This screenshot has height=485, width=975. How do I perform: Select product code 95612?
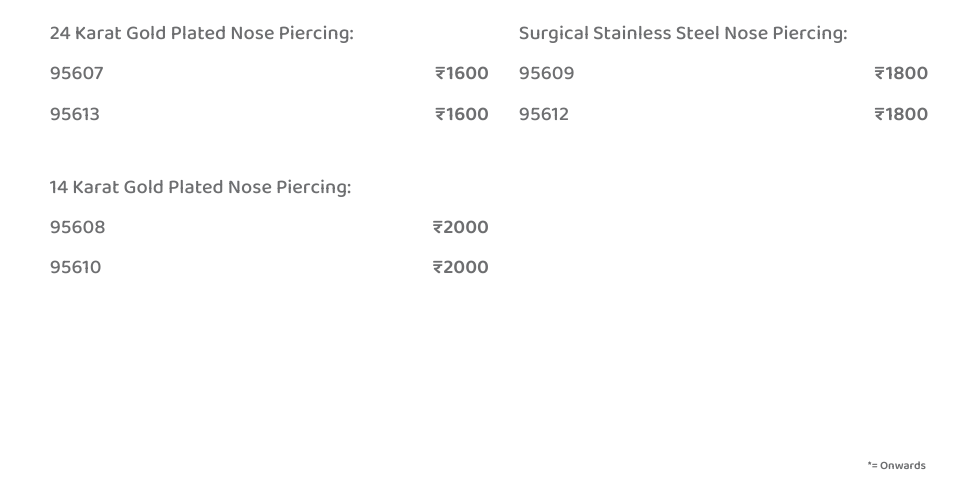(x=544, y=114)
